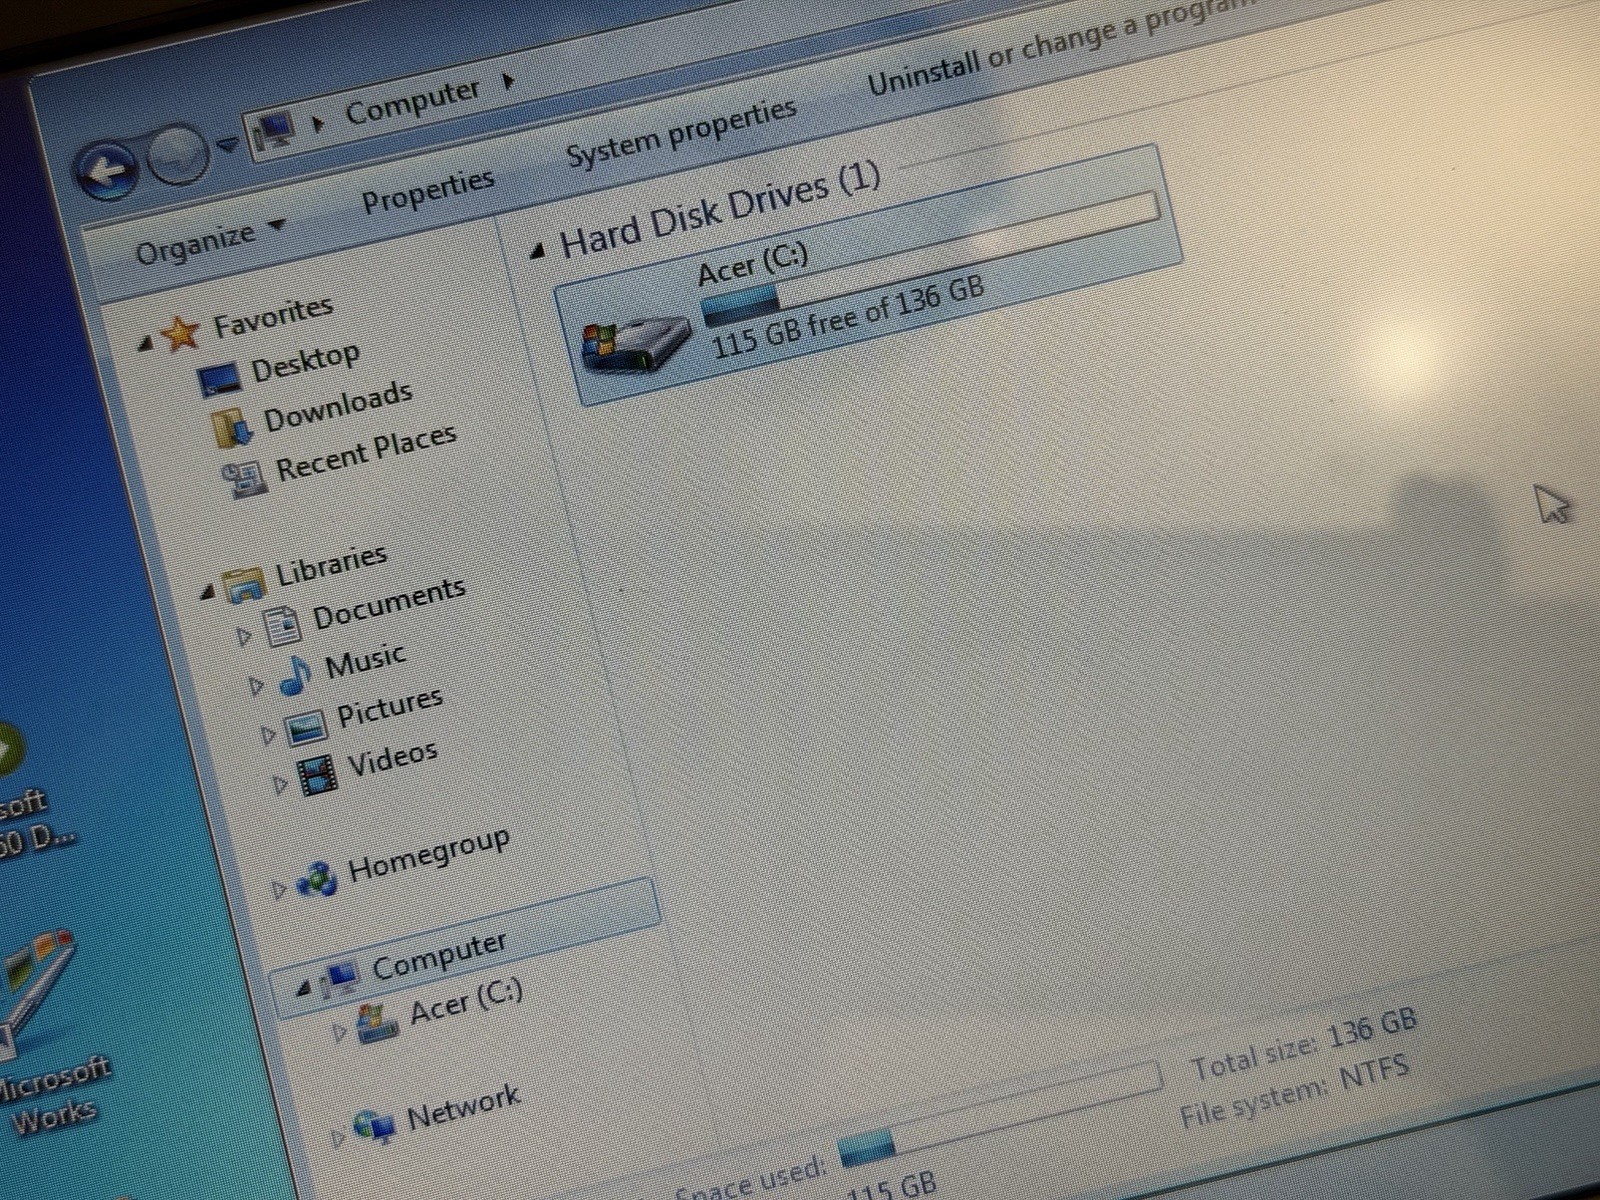The height and width of the screenshot is (1200, 1600).
Task: Open the Videos library
Action: [392, 758]
